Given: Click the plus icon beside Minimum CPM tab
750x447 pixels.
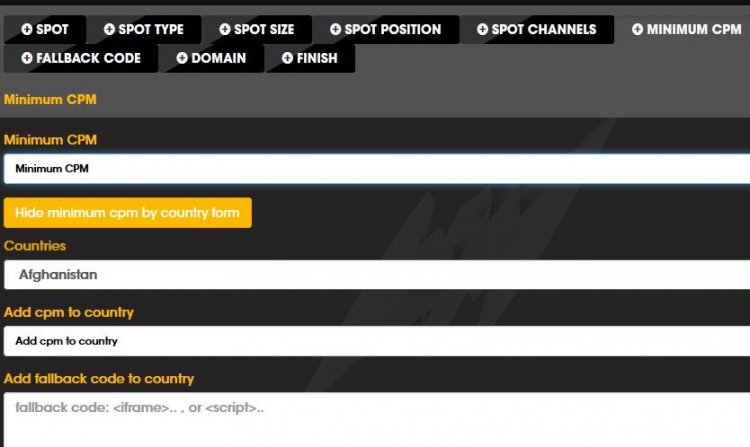Looking at the screenshot, I should point(637,29).
